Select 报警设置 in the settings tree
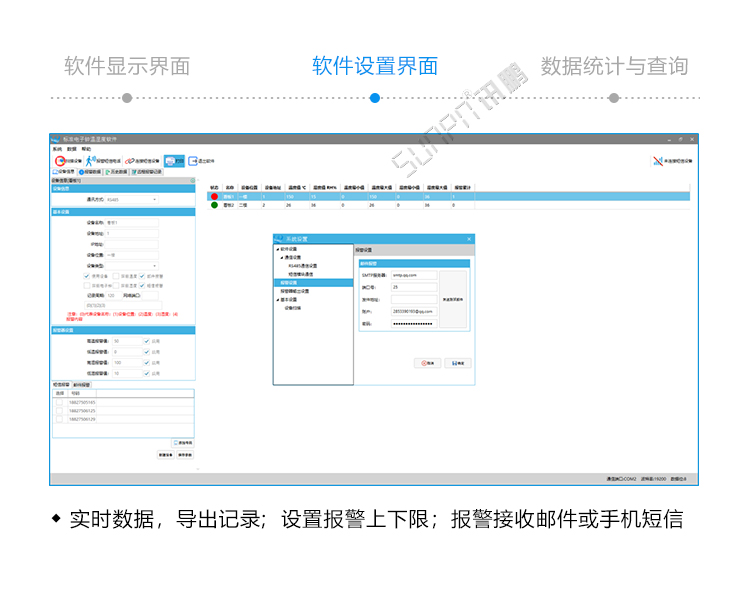 click(x=288, y=282)
